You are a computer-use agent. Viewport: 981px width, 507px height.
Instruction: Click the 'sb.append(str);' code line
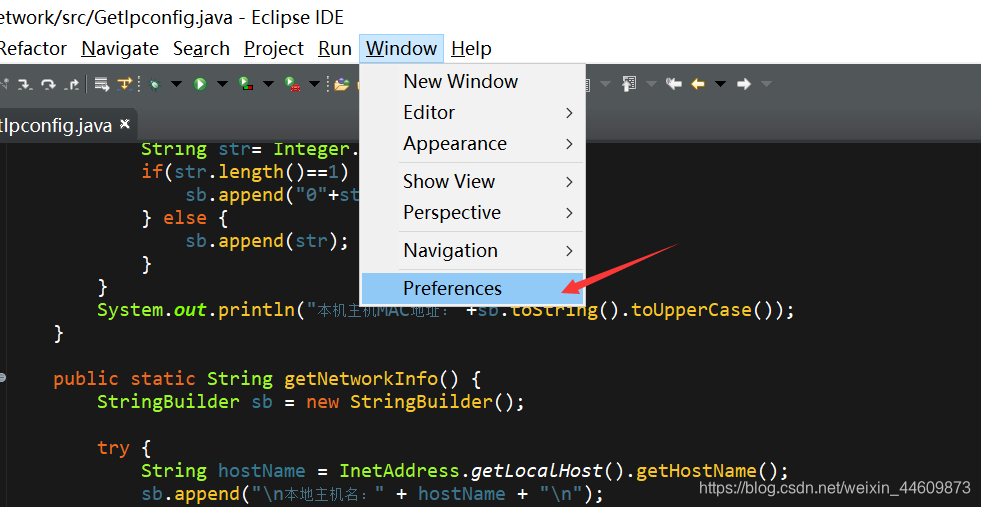pyautogui.click(x=267, y=241)
